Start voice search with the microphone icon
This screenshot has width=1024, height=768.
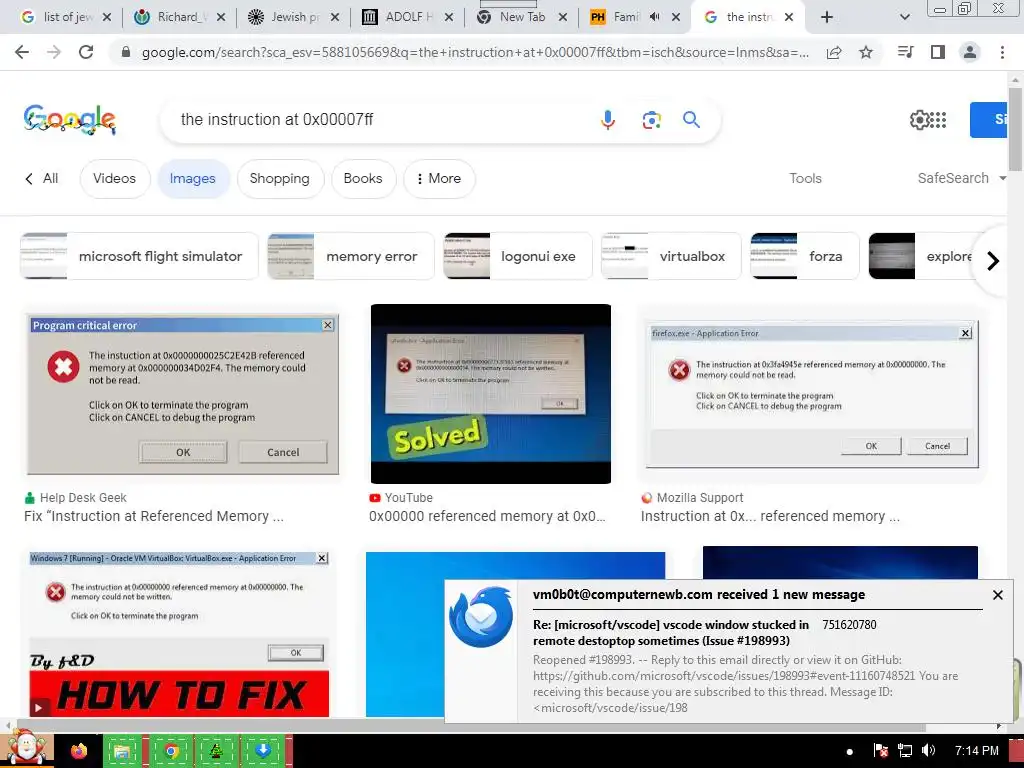coord(608,120)
